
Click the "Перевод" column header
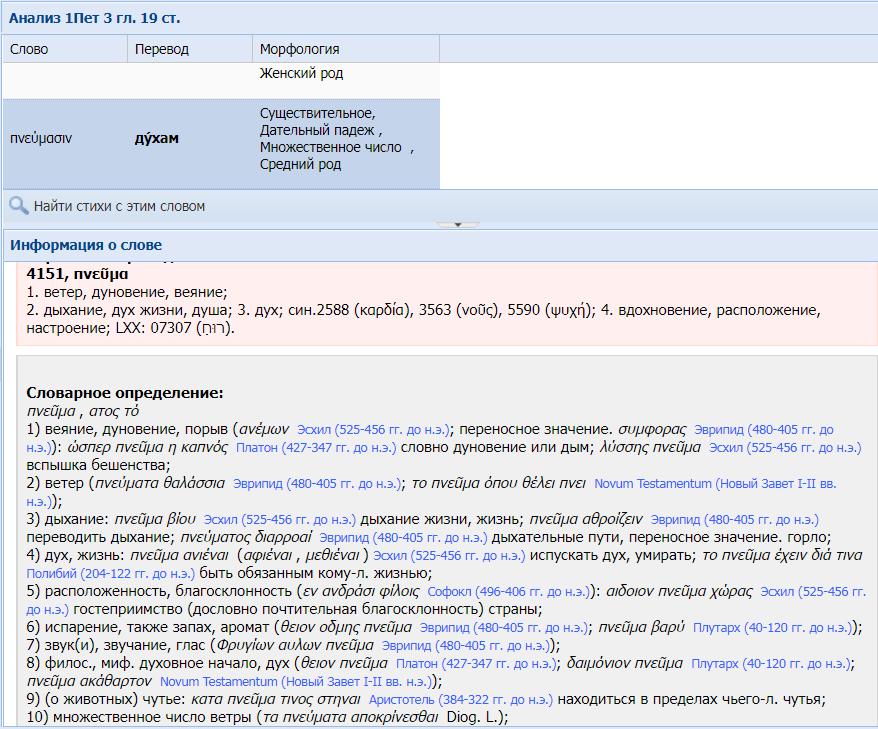tap(161, 49)
